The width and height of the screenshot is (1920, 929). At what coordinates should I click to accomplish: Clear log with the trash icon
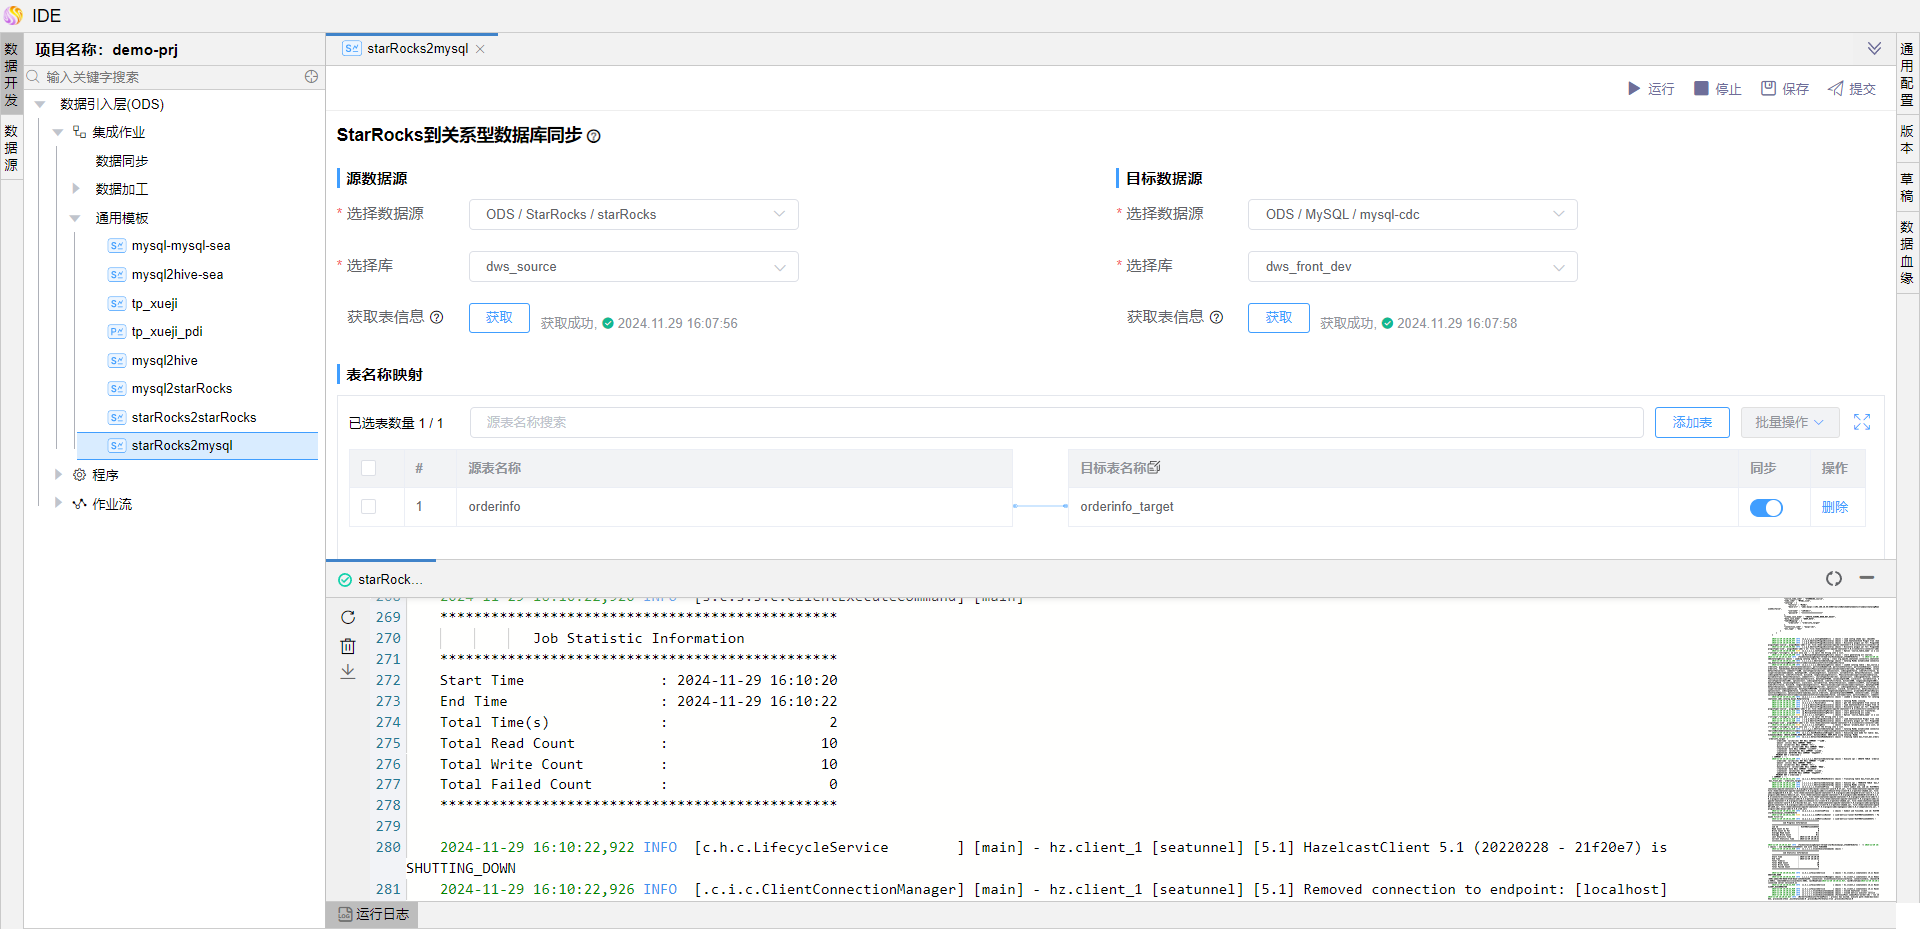tap(348, 646)
